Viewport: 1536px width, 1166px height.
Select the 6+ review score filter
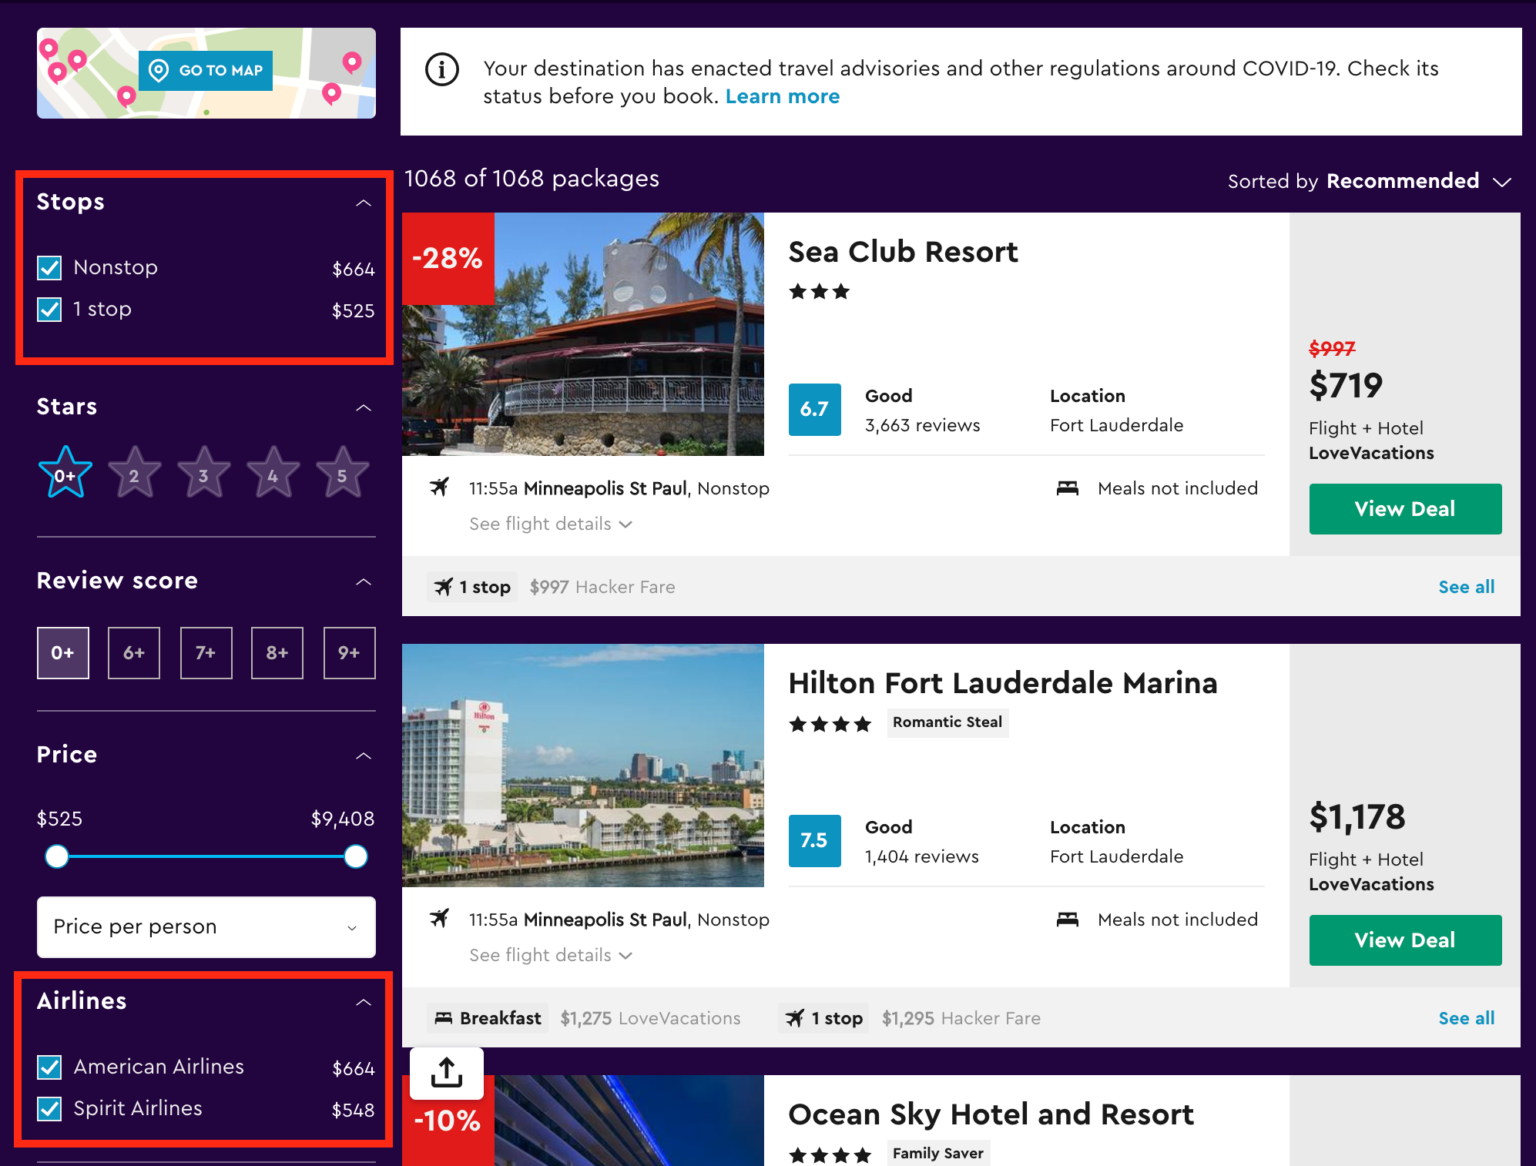tap(134, 653)
